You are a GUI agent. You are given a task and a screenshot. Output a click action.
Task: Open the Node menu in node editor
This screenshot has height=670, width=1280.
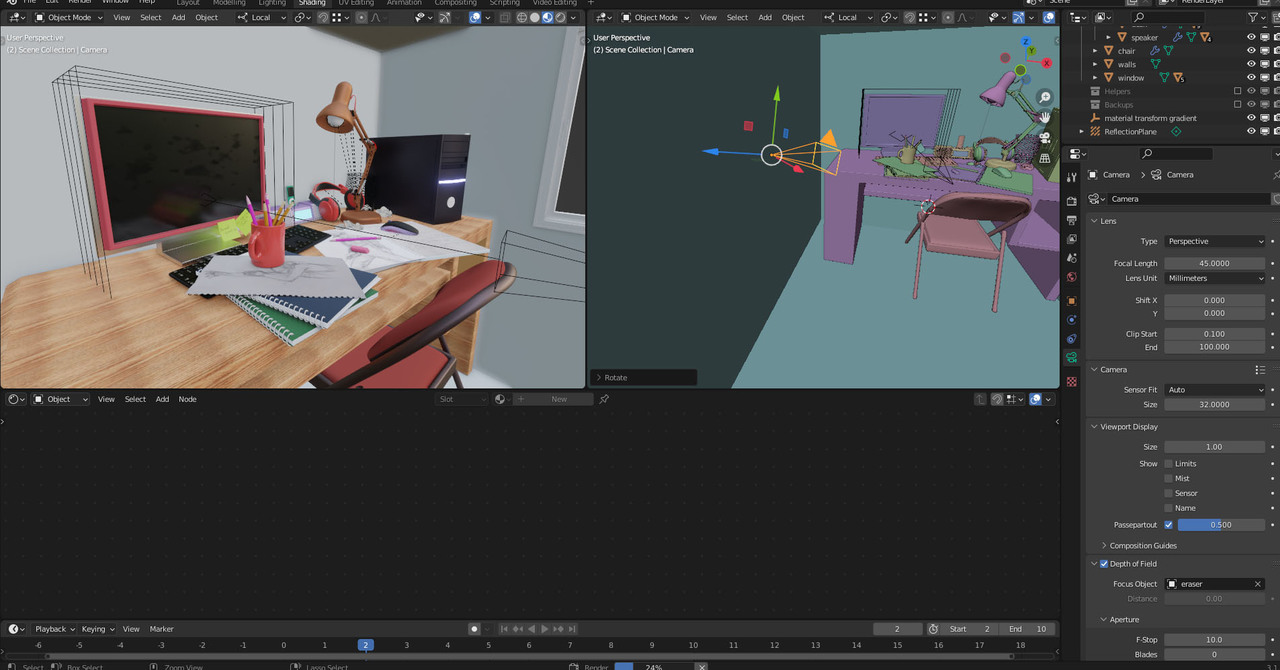[187, 399]
